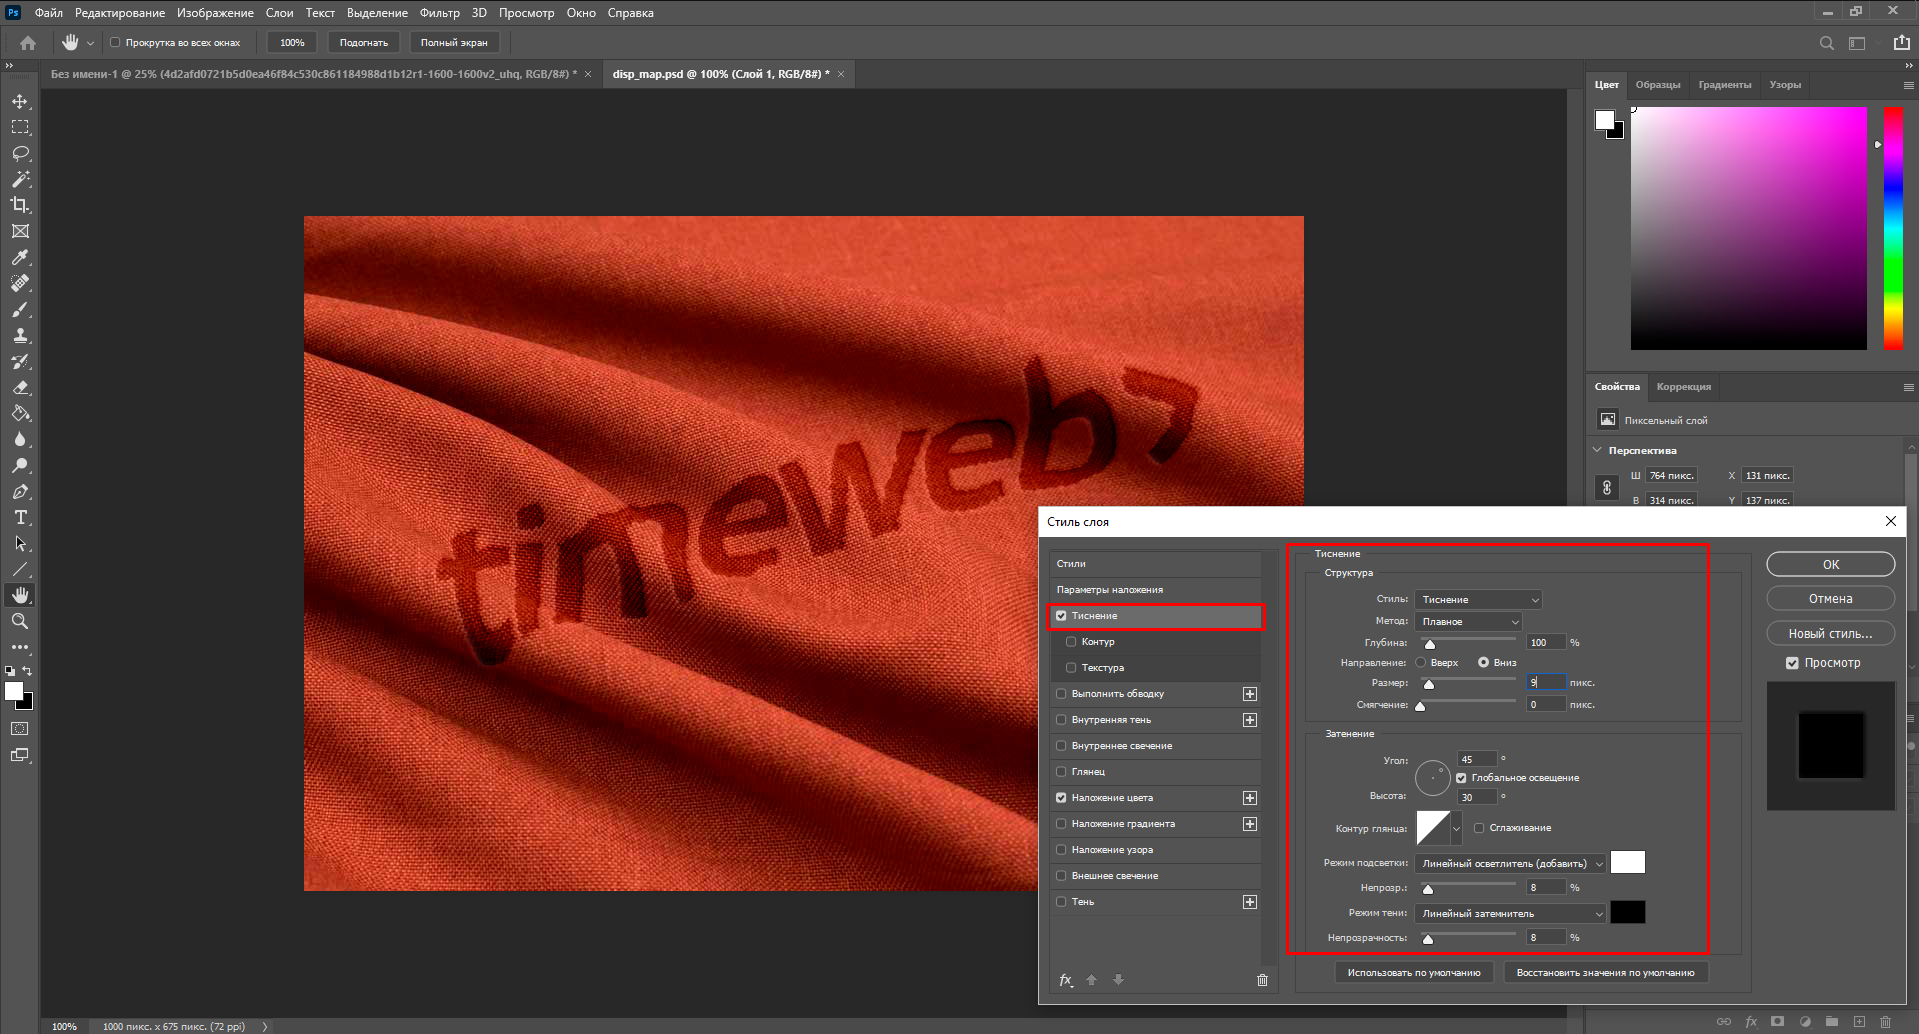Toggle Прокрутка во всех окнах checkbox
Viewport: 1919px width, 1034px height.
pos(115,43)
